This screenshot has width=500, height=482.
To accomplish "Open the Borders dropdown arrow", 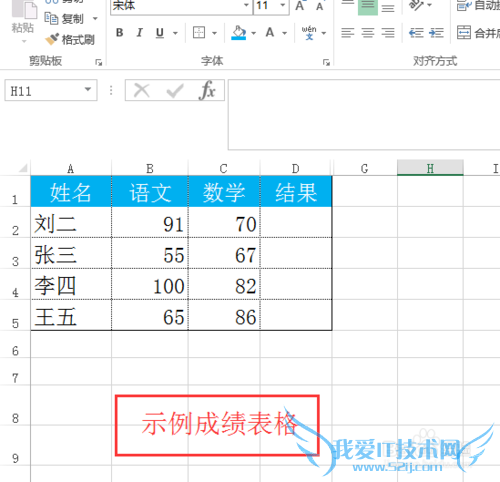I will 214,33.
